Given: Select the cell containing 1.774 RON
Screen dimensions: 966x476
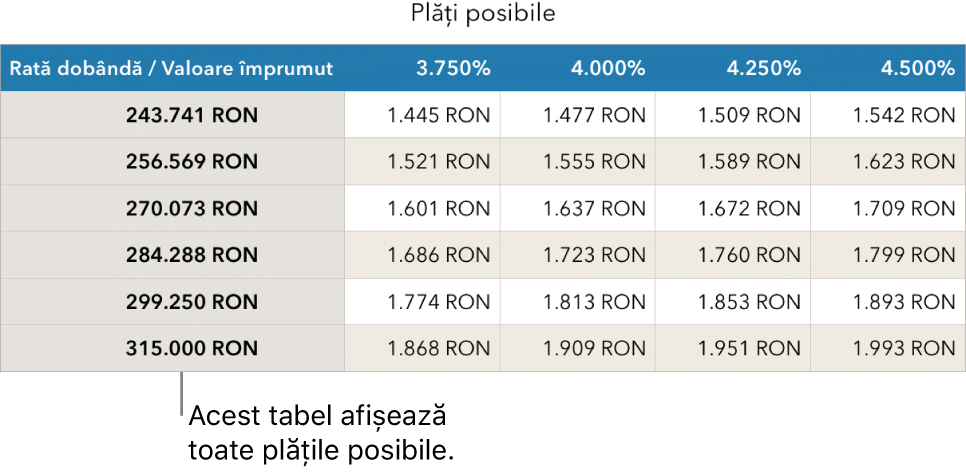Looking at the screenshot, I should tap(438, 302).
